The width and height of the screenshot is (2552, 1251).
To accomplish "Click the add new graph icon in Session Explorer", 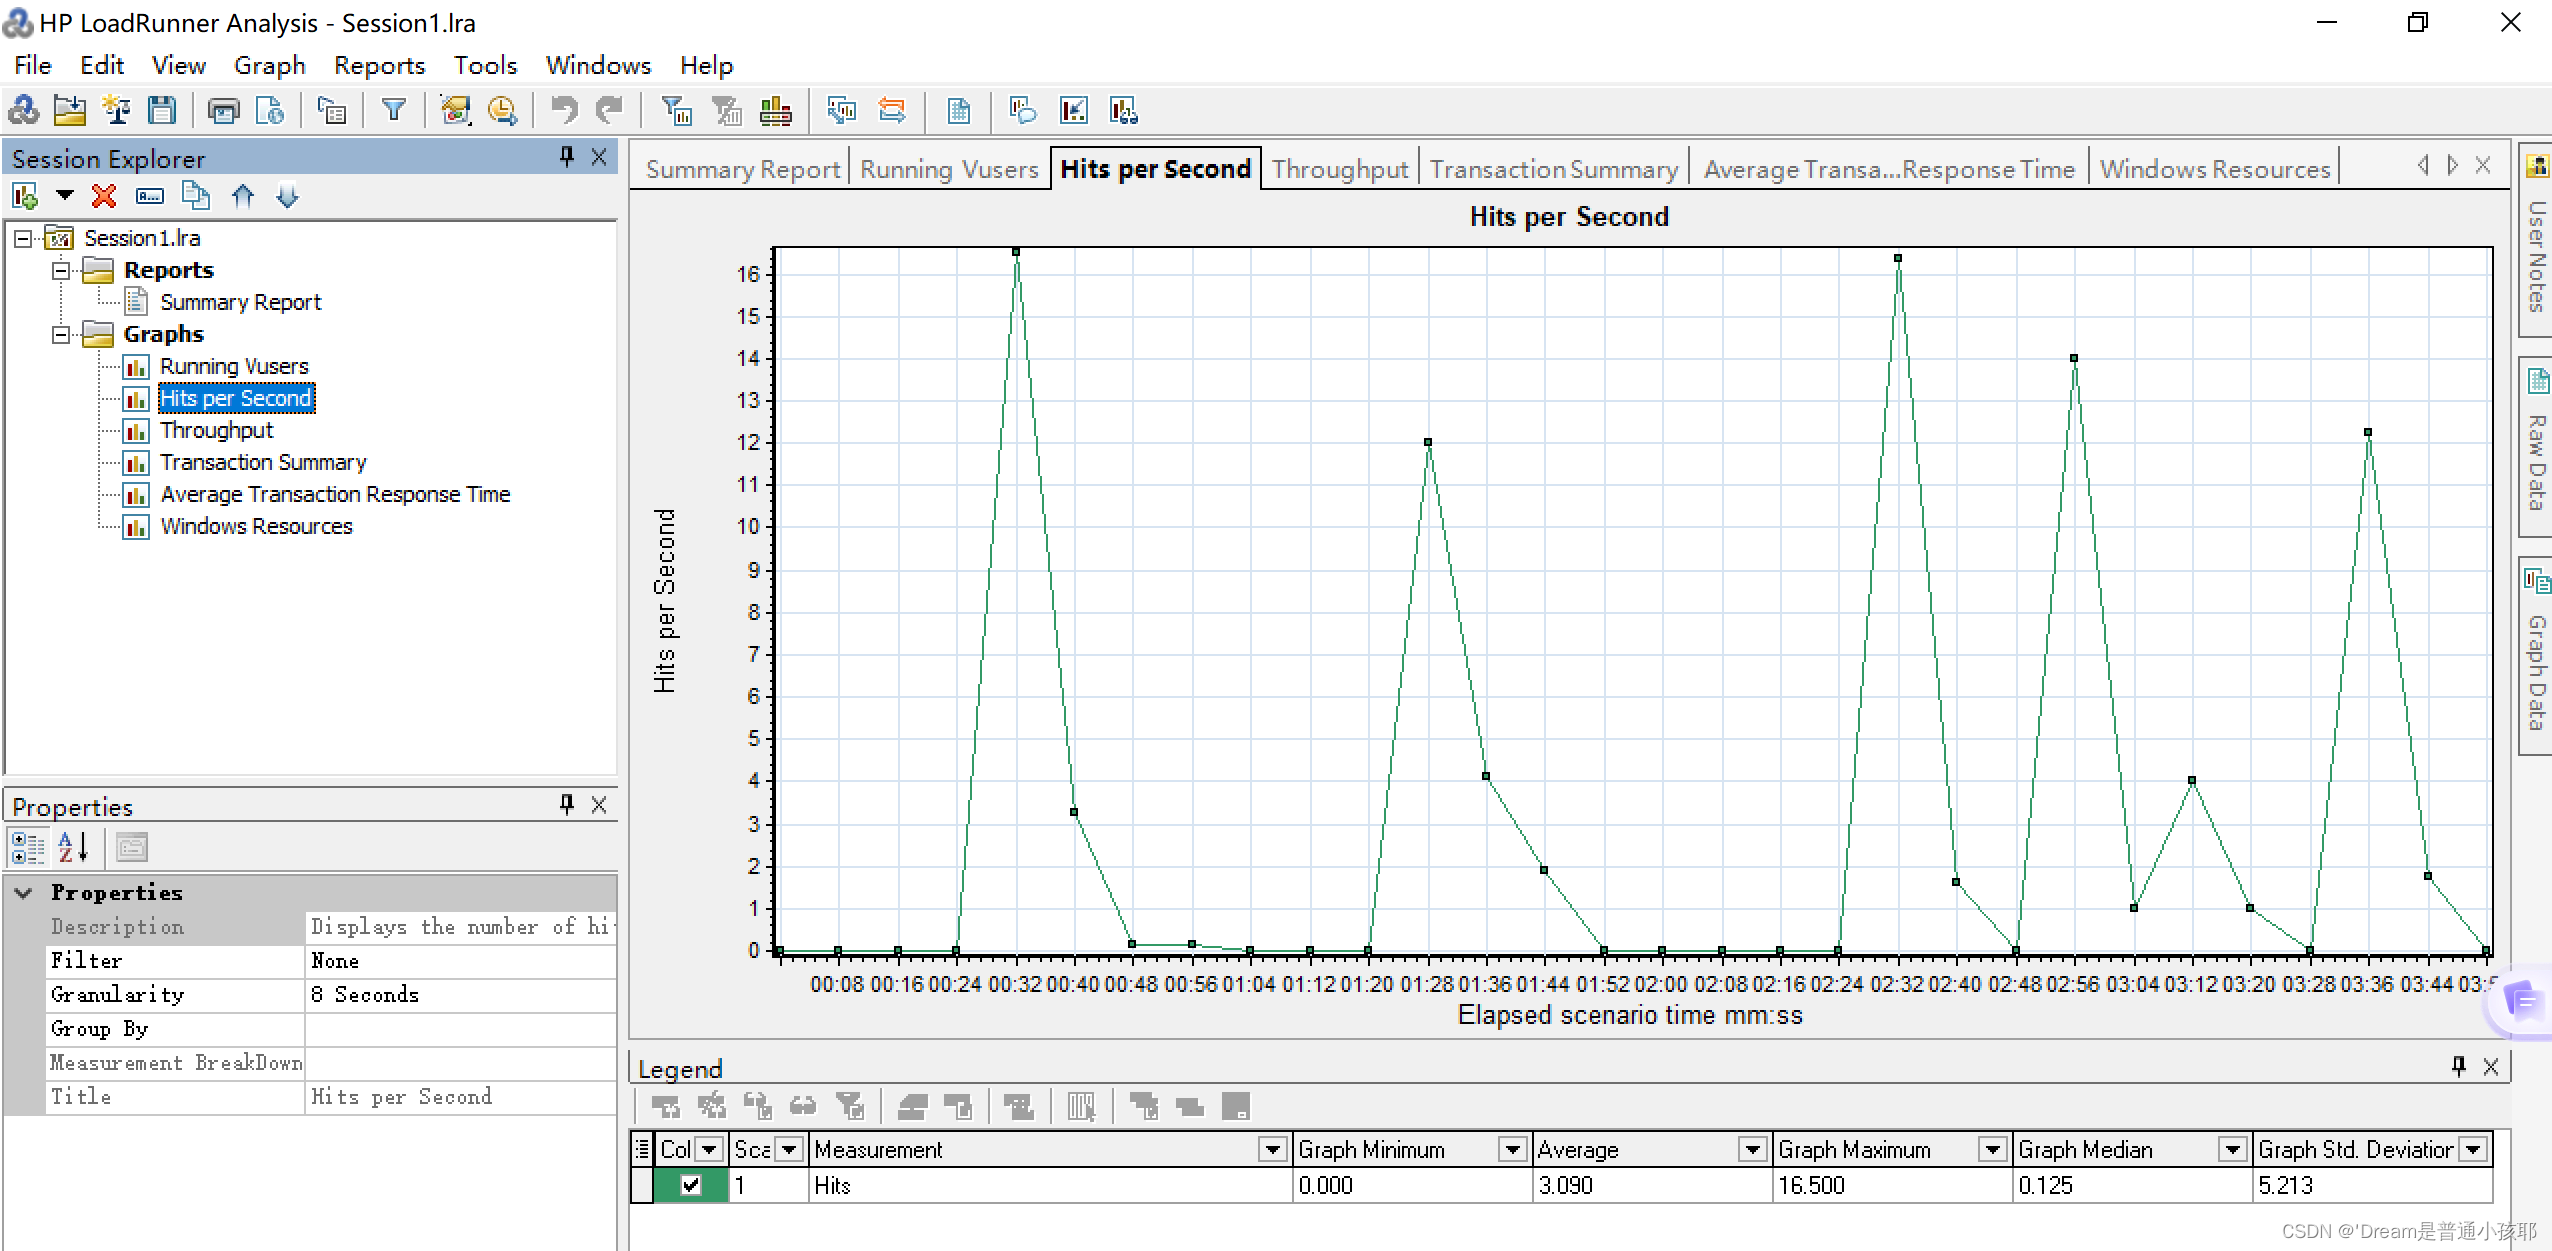I will [x=25, y=196].
